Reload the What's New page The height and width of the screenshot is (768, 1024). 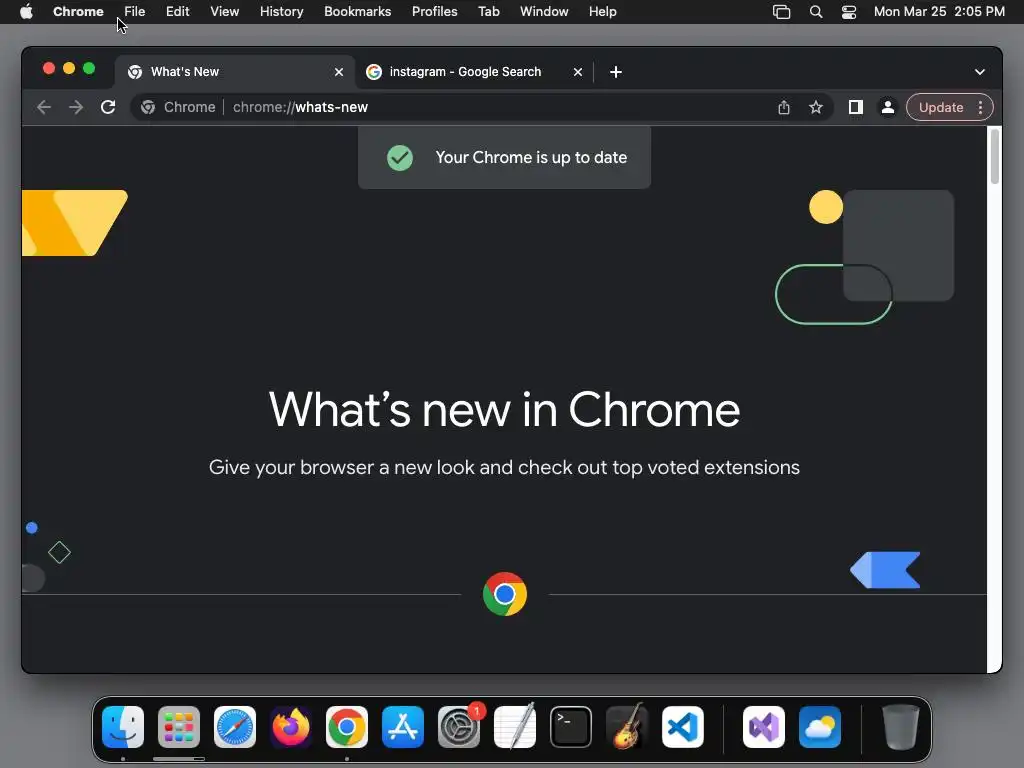[x=108, y=107]
